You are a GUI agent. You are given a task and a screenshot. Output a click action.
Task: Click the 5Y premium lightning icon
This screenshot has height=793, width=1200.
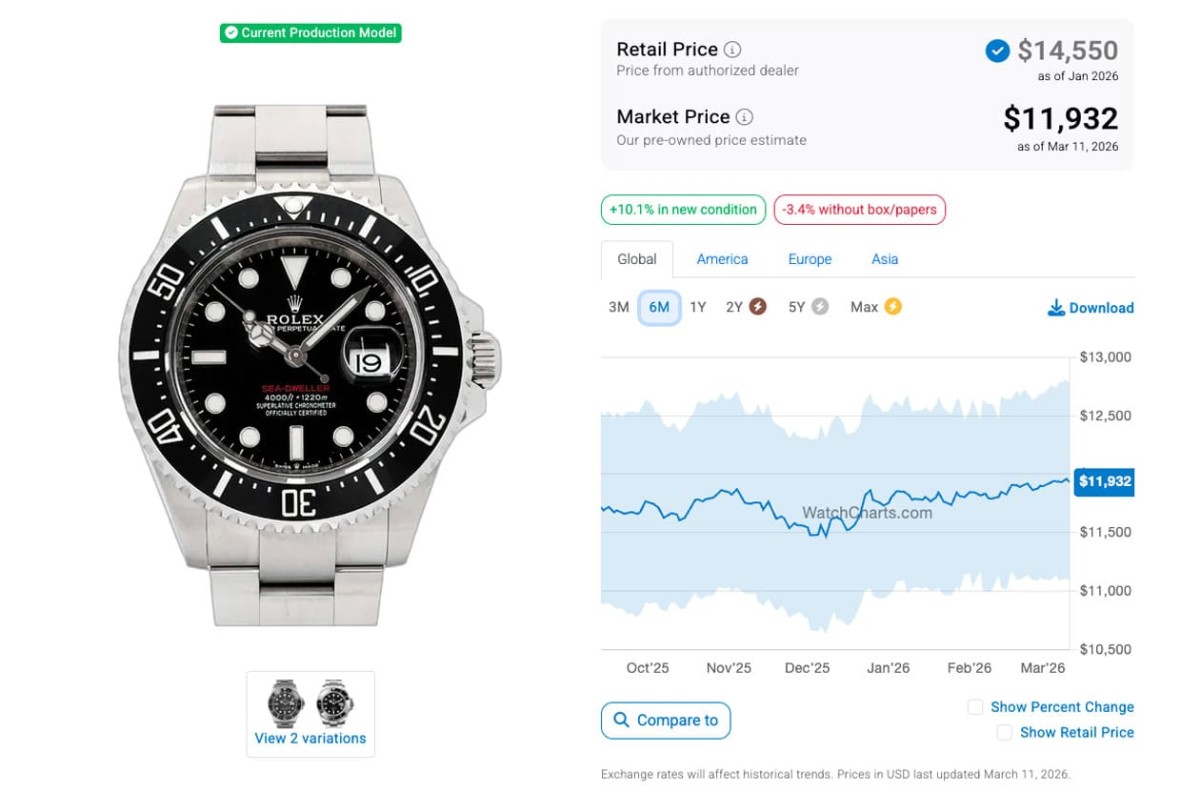[x=820, y=307]
